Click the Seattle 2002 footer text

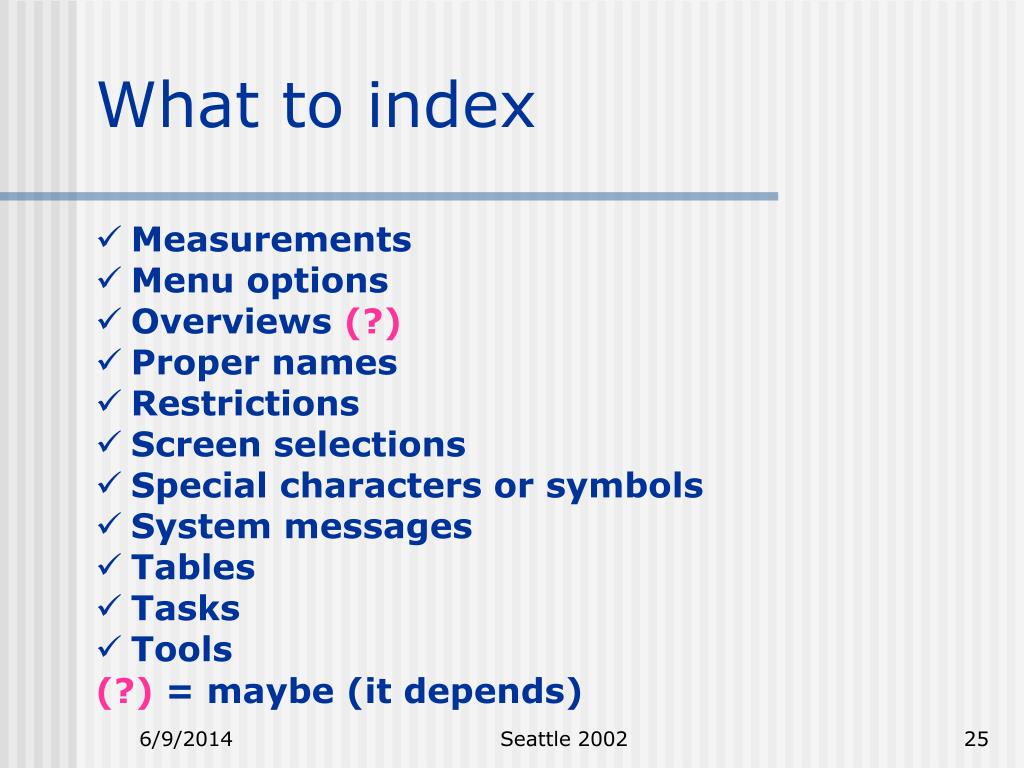click(564, 739)
